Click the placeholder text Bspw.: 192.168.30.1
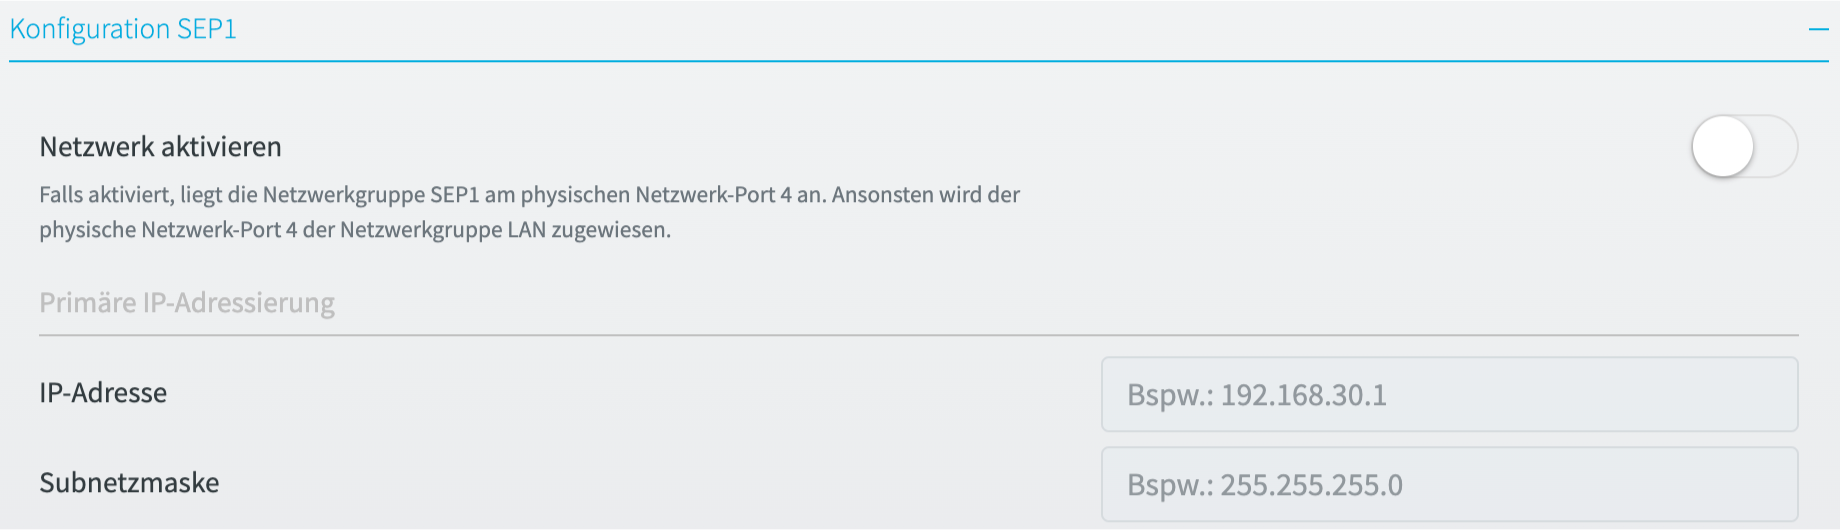This screenshot has height=530, width=1840. click(x=1257, y=395)
